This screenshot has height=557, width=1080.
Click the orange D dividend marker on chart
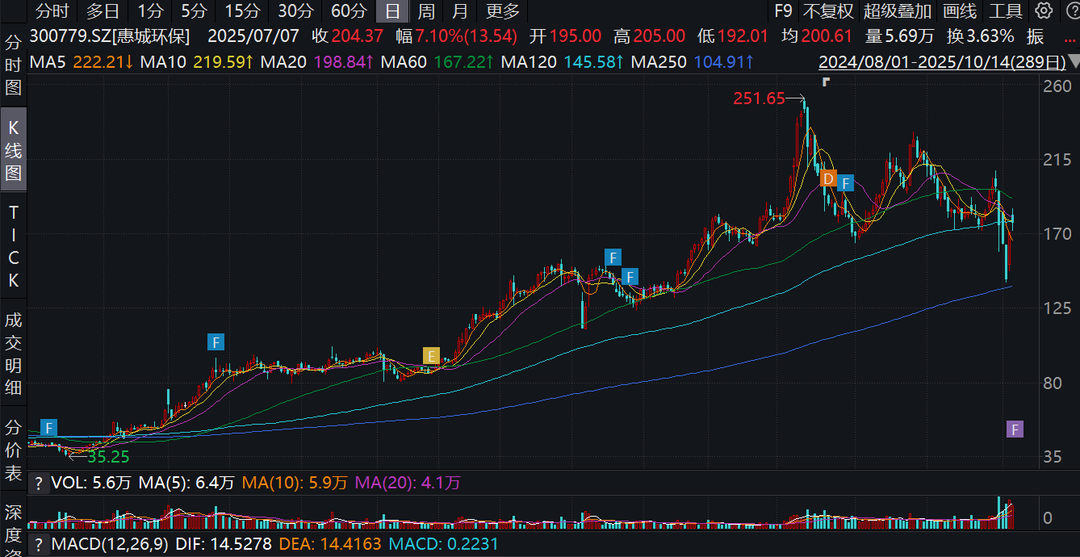[x=827, y=180]
